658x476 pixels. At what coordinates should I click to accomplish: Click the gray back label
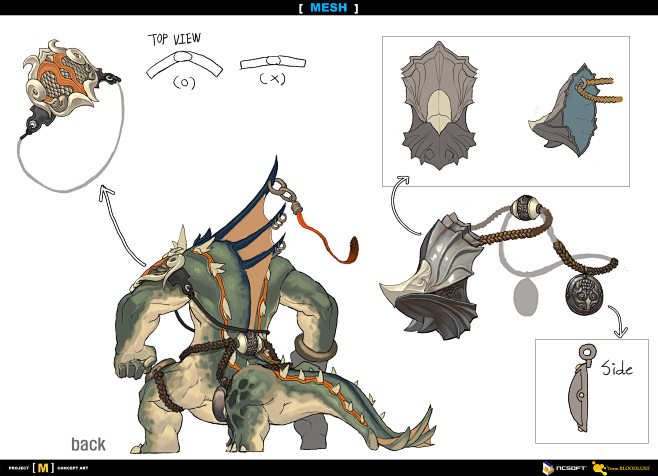(88, 444)
